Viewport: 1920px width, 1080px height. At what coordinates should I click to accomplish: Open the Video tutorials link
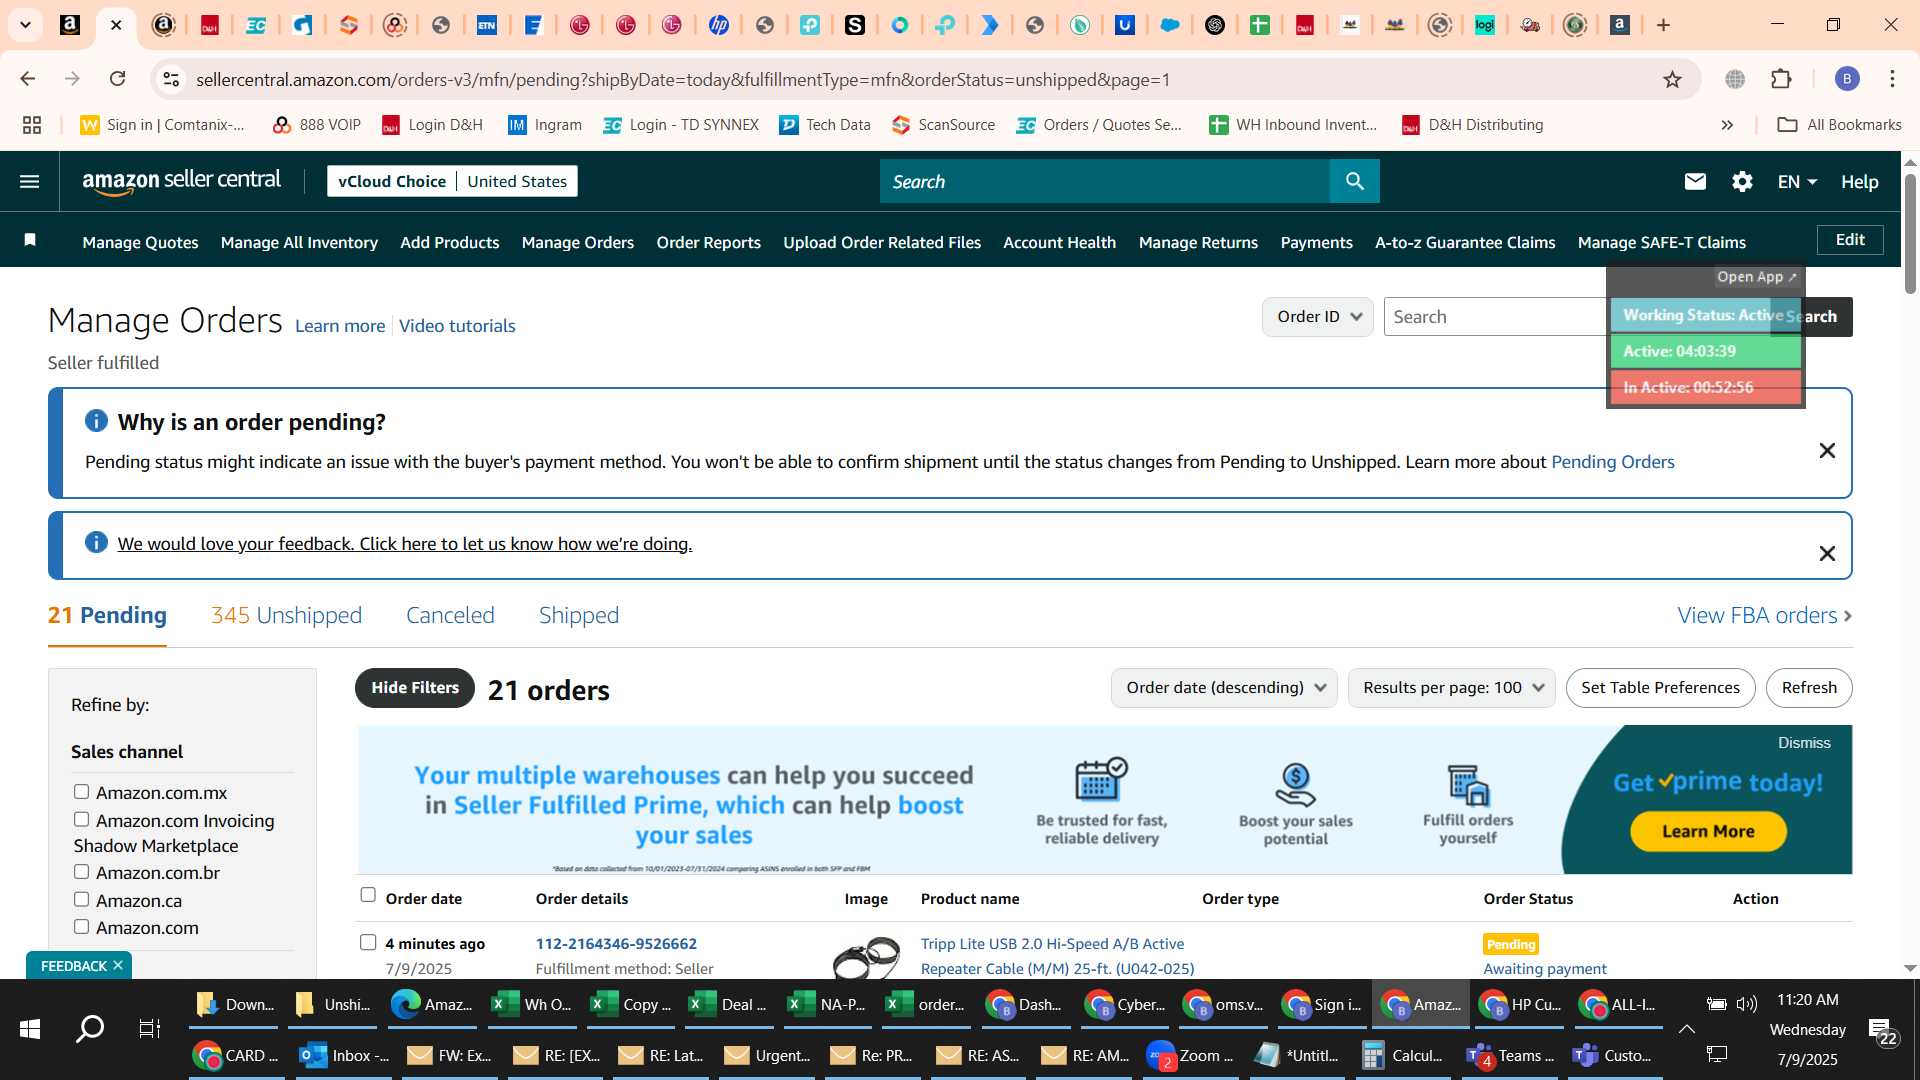[457, 326]
